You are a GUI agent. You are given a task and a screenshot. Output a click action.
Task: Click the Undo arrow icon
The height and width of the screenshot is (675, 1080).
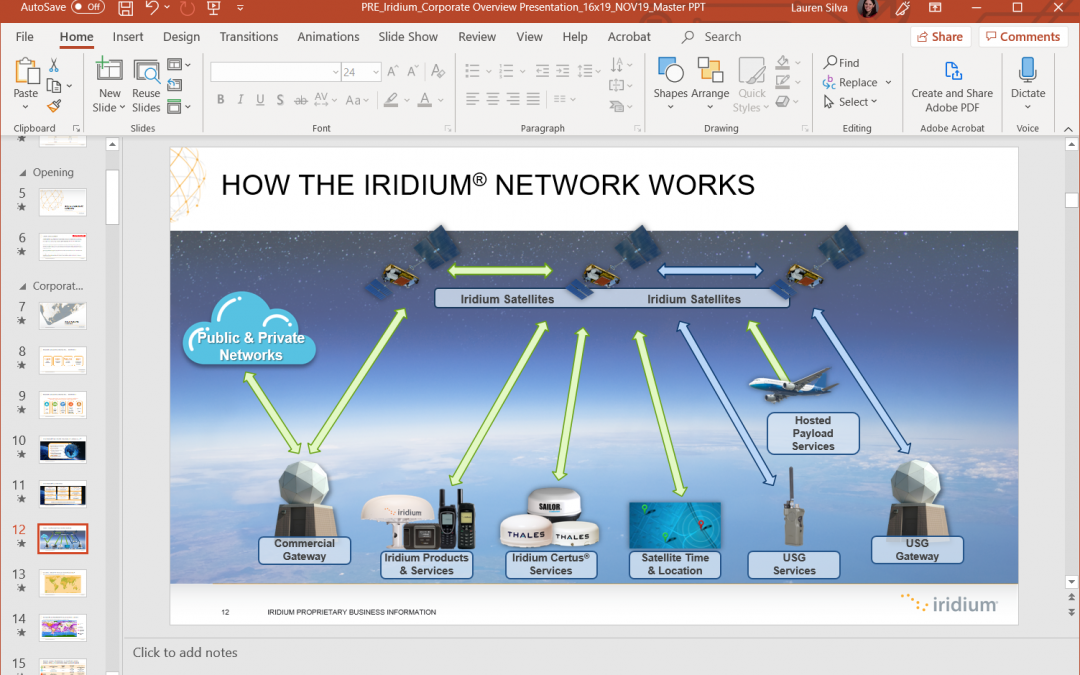pyautogui.click(x=152, y=8)
